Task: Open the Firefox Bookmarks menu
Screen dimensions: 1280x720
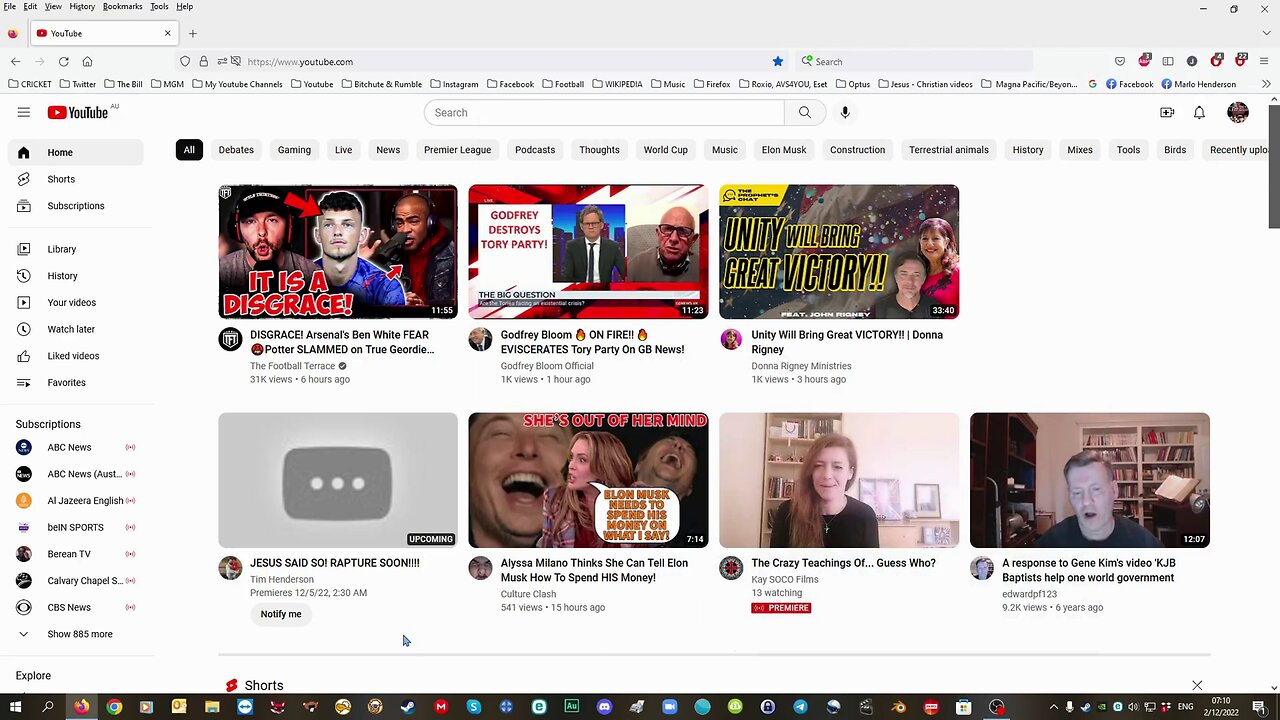Action: (x=122, y=7)
